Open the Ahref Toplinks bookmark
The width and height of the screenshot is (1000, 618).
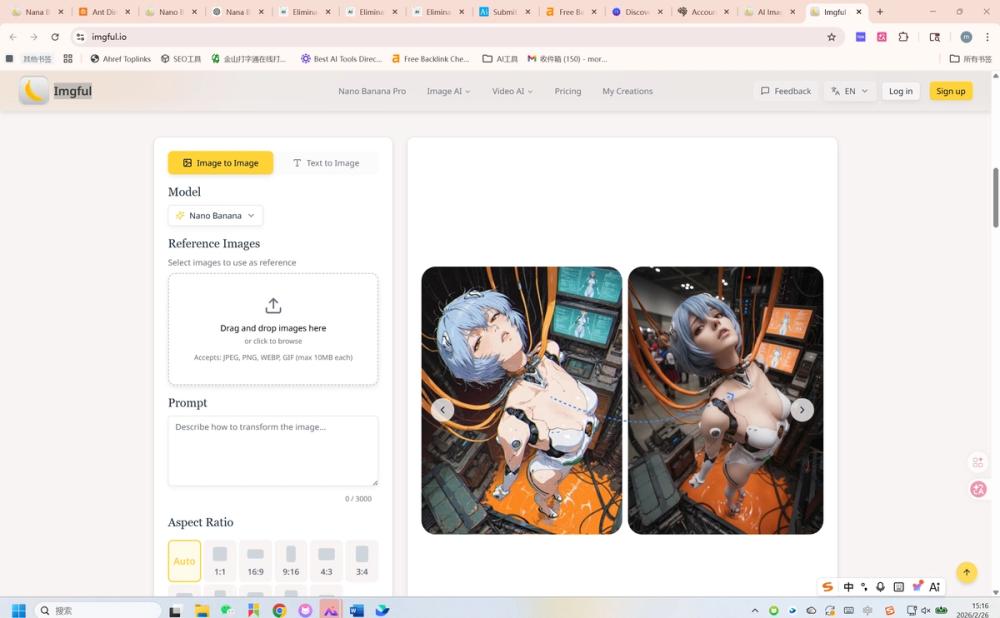point(121,59)
